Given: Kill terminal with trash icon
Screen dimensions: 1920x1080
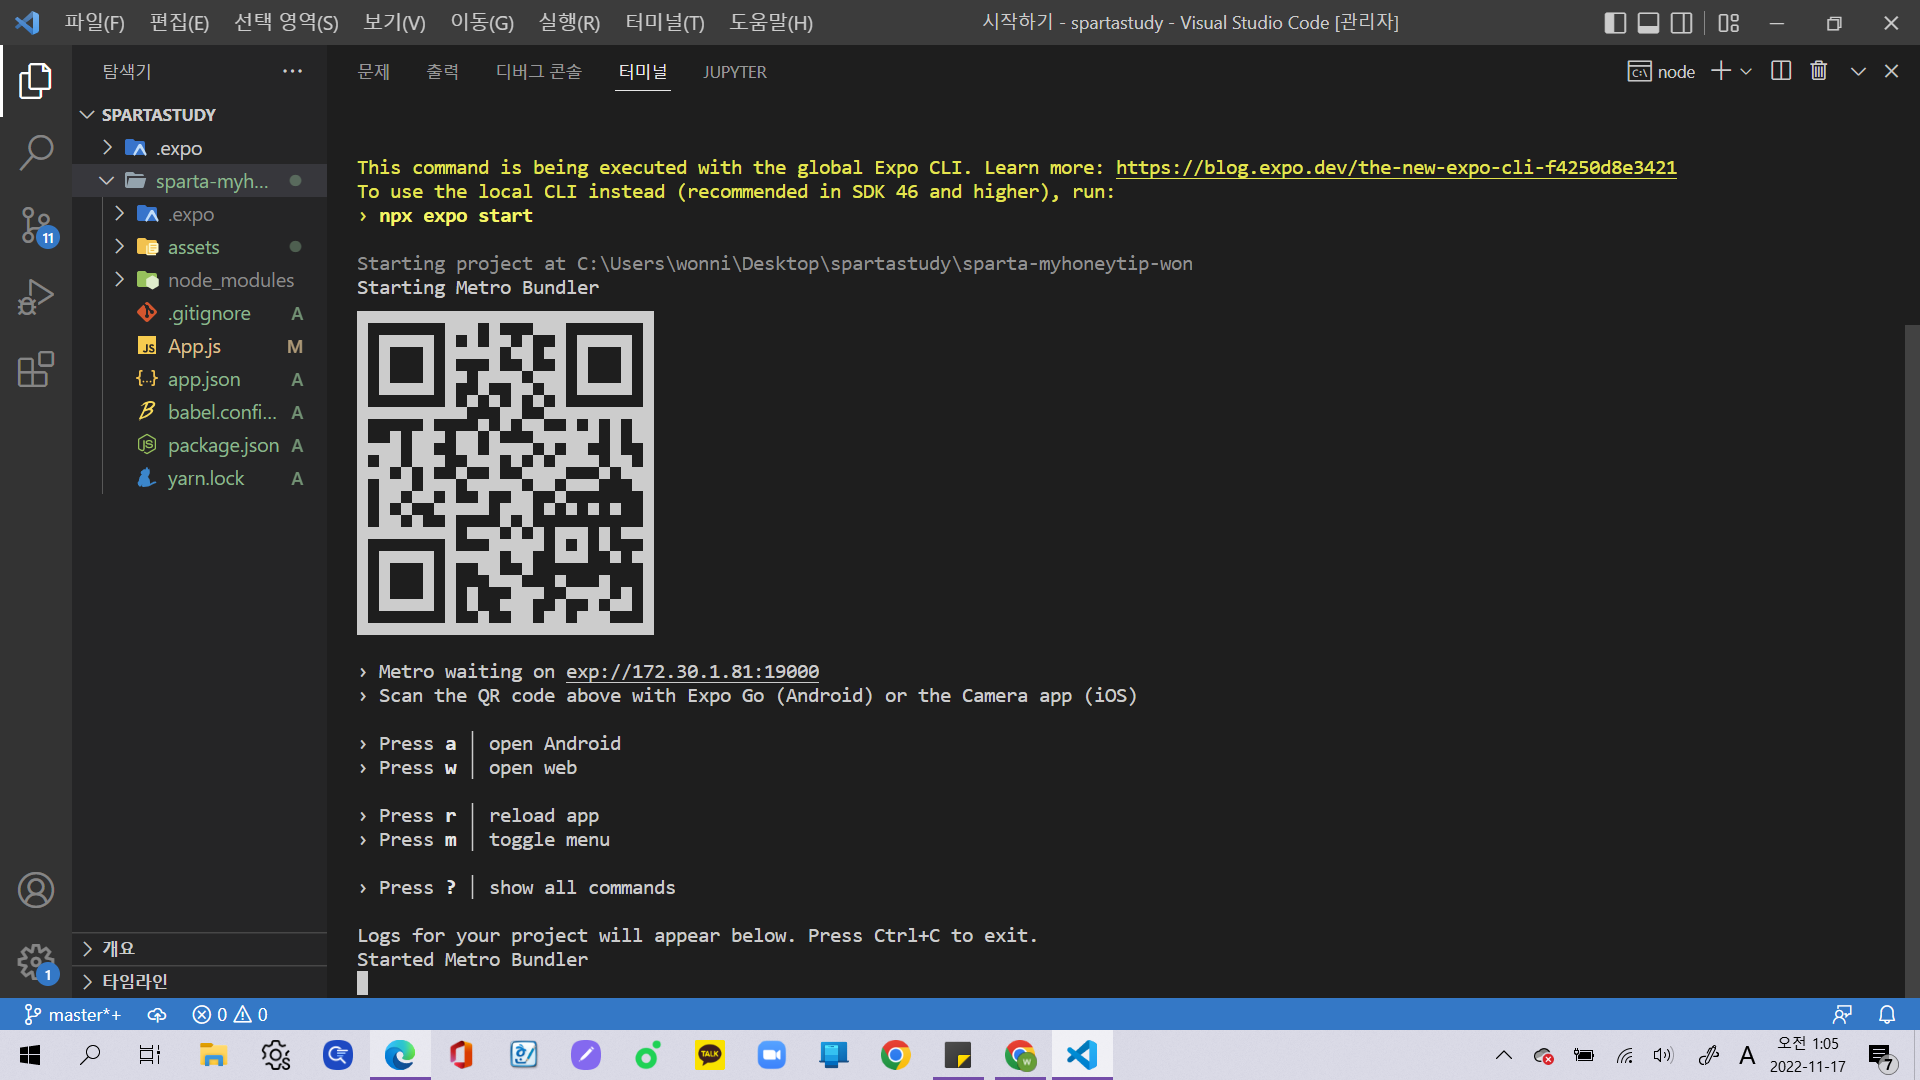Looking at the screenshot, I should (1819, 71).
